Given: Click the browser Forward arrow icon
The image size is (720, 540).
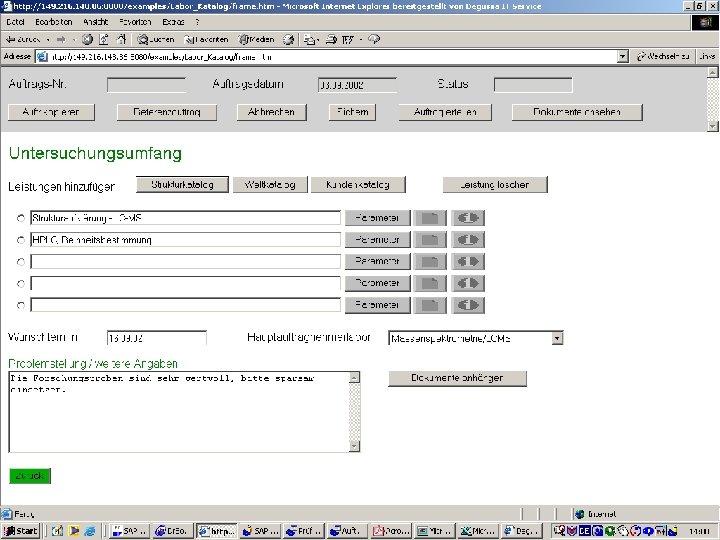Looking at the screenshot, I should tap(61, 39).
